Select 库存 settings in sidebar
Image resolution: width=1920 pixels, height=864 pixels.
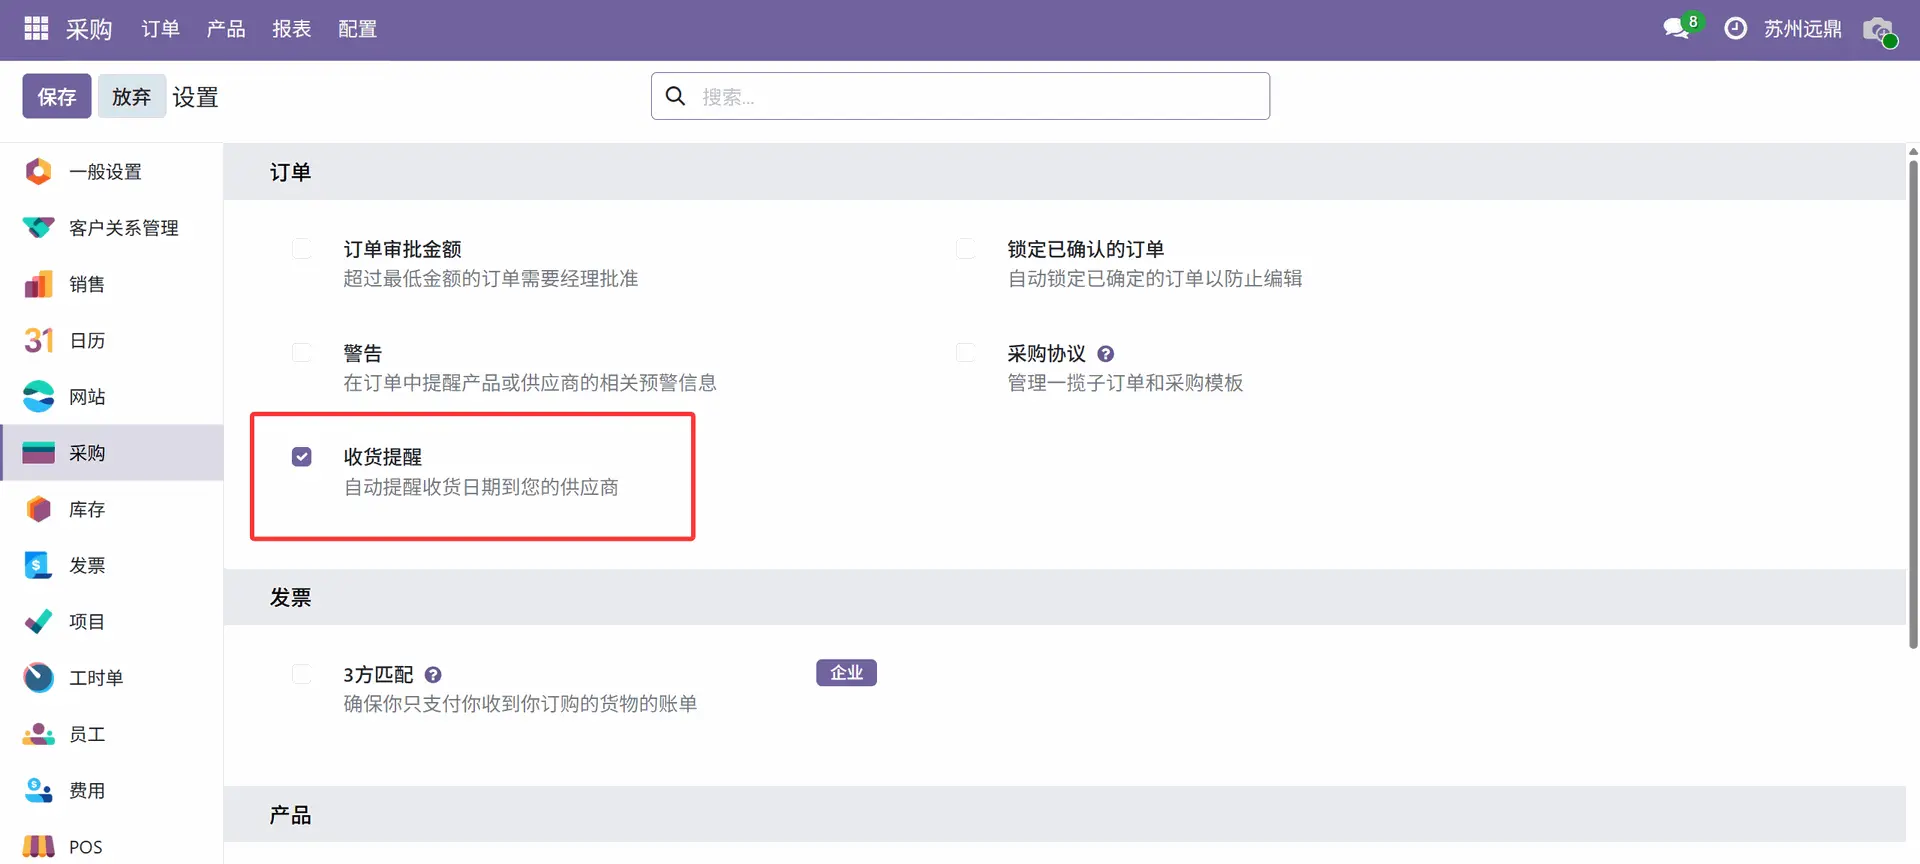point(87,509)
